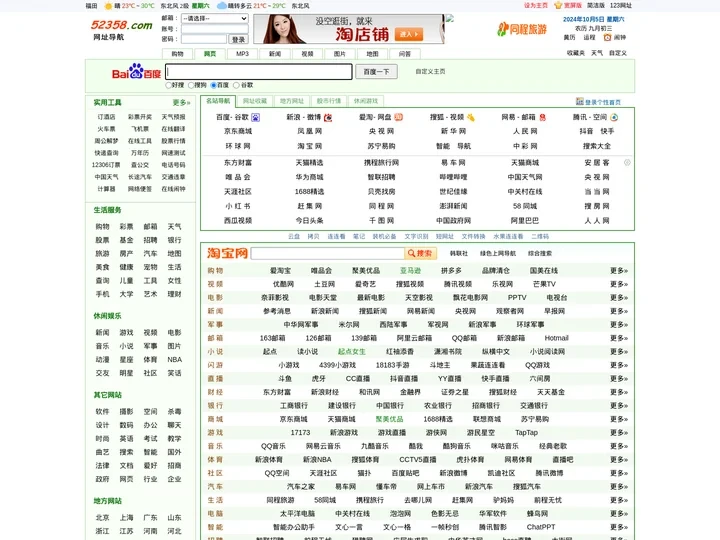Focus the Taobao search input box

coord(328,253)
